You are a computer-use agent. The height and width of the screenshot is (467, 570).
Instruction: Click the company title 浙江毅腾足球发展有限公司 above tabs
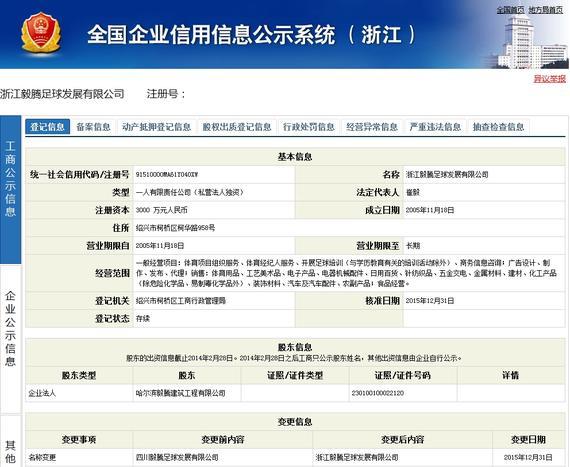(x=62, y=94)
